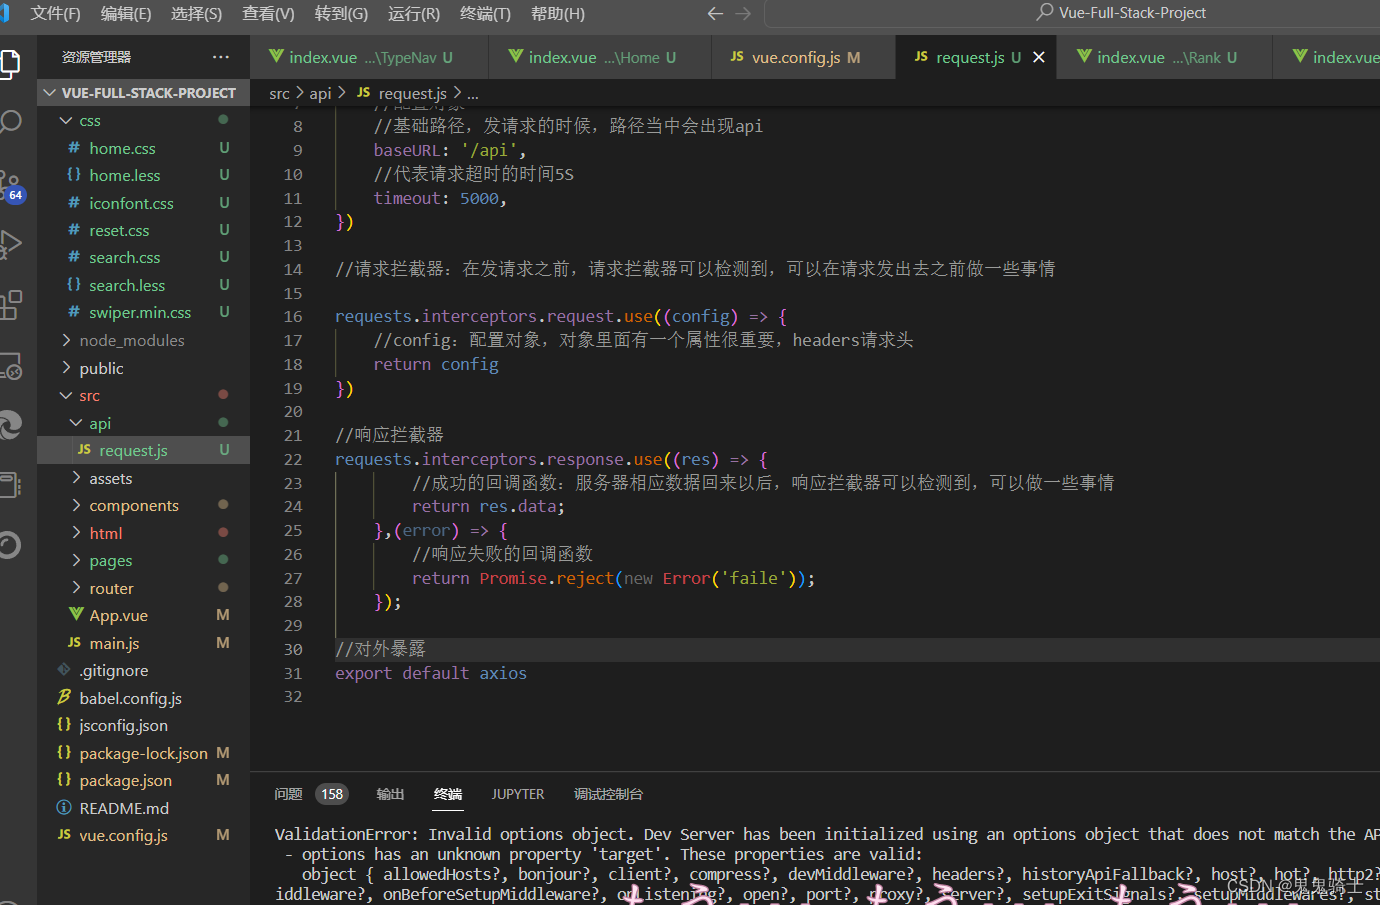The image size is (1380, 905).
Task: Place cursor on line 31 export default axios
Action: pyautogui.click(x=431, y=673)
